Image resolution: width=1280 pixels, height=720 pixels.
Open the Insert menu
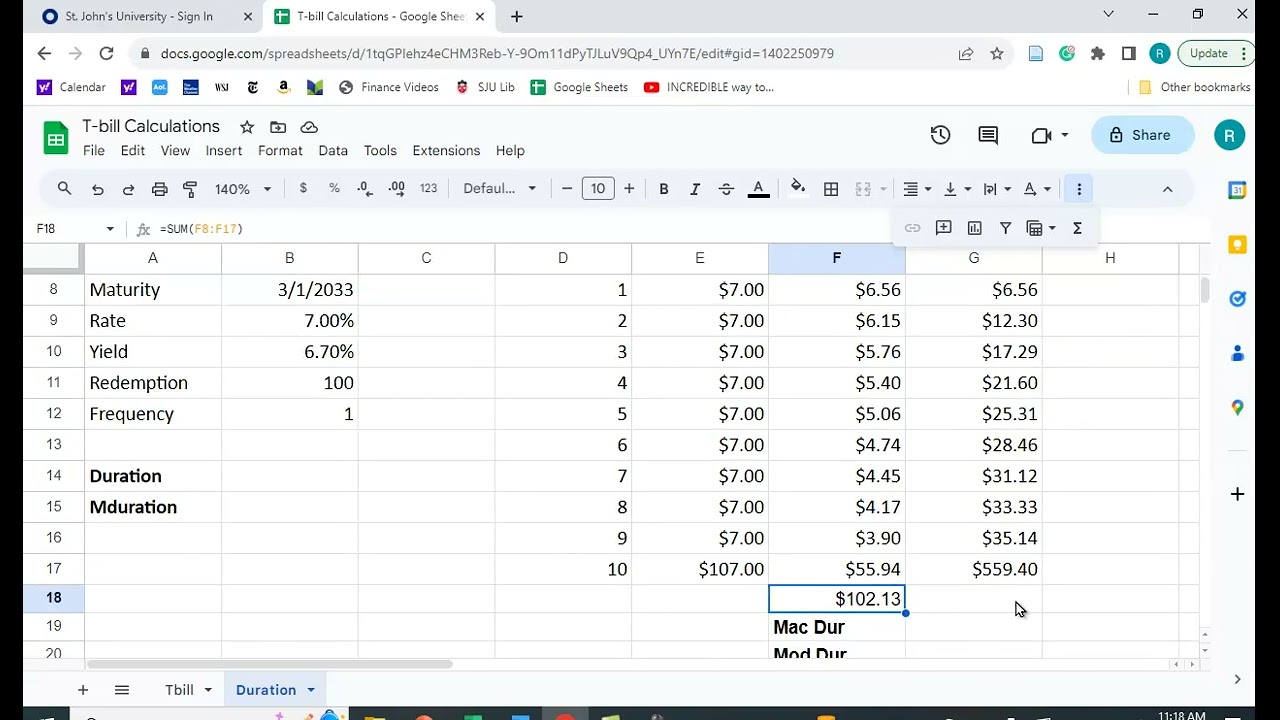(x=224, y=150)
